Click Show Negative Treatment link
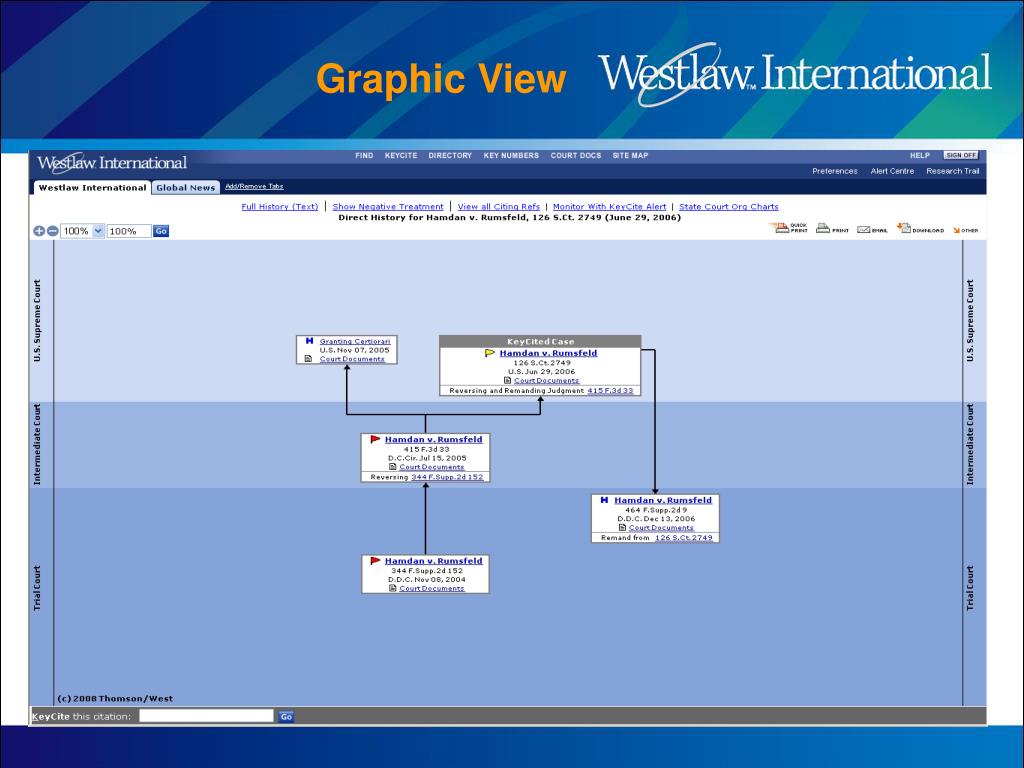This screenshot has height=768, width=1024. [x=388, y=206]
